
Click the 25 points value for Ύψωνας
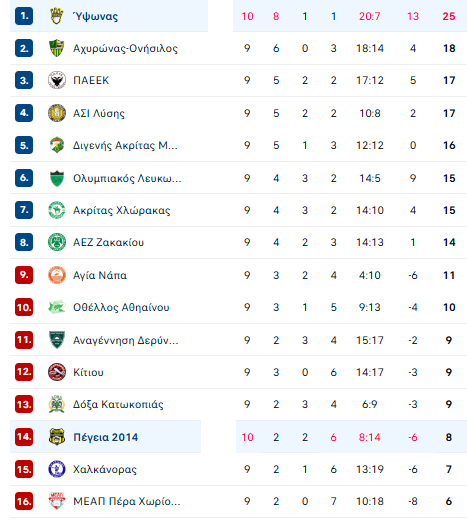(x=449, y=16)
